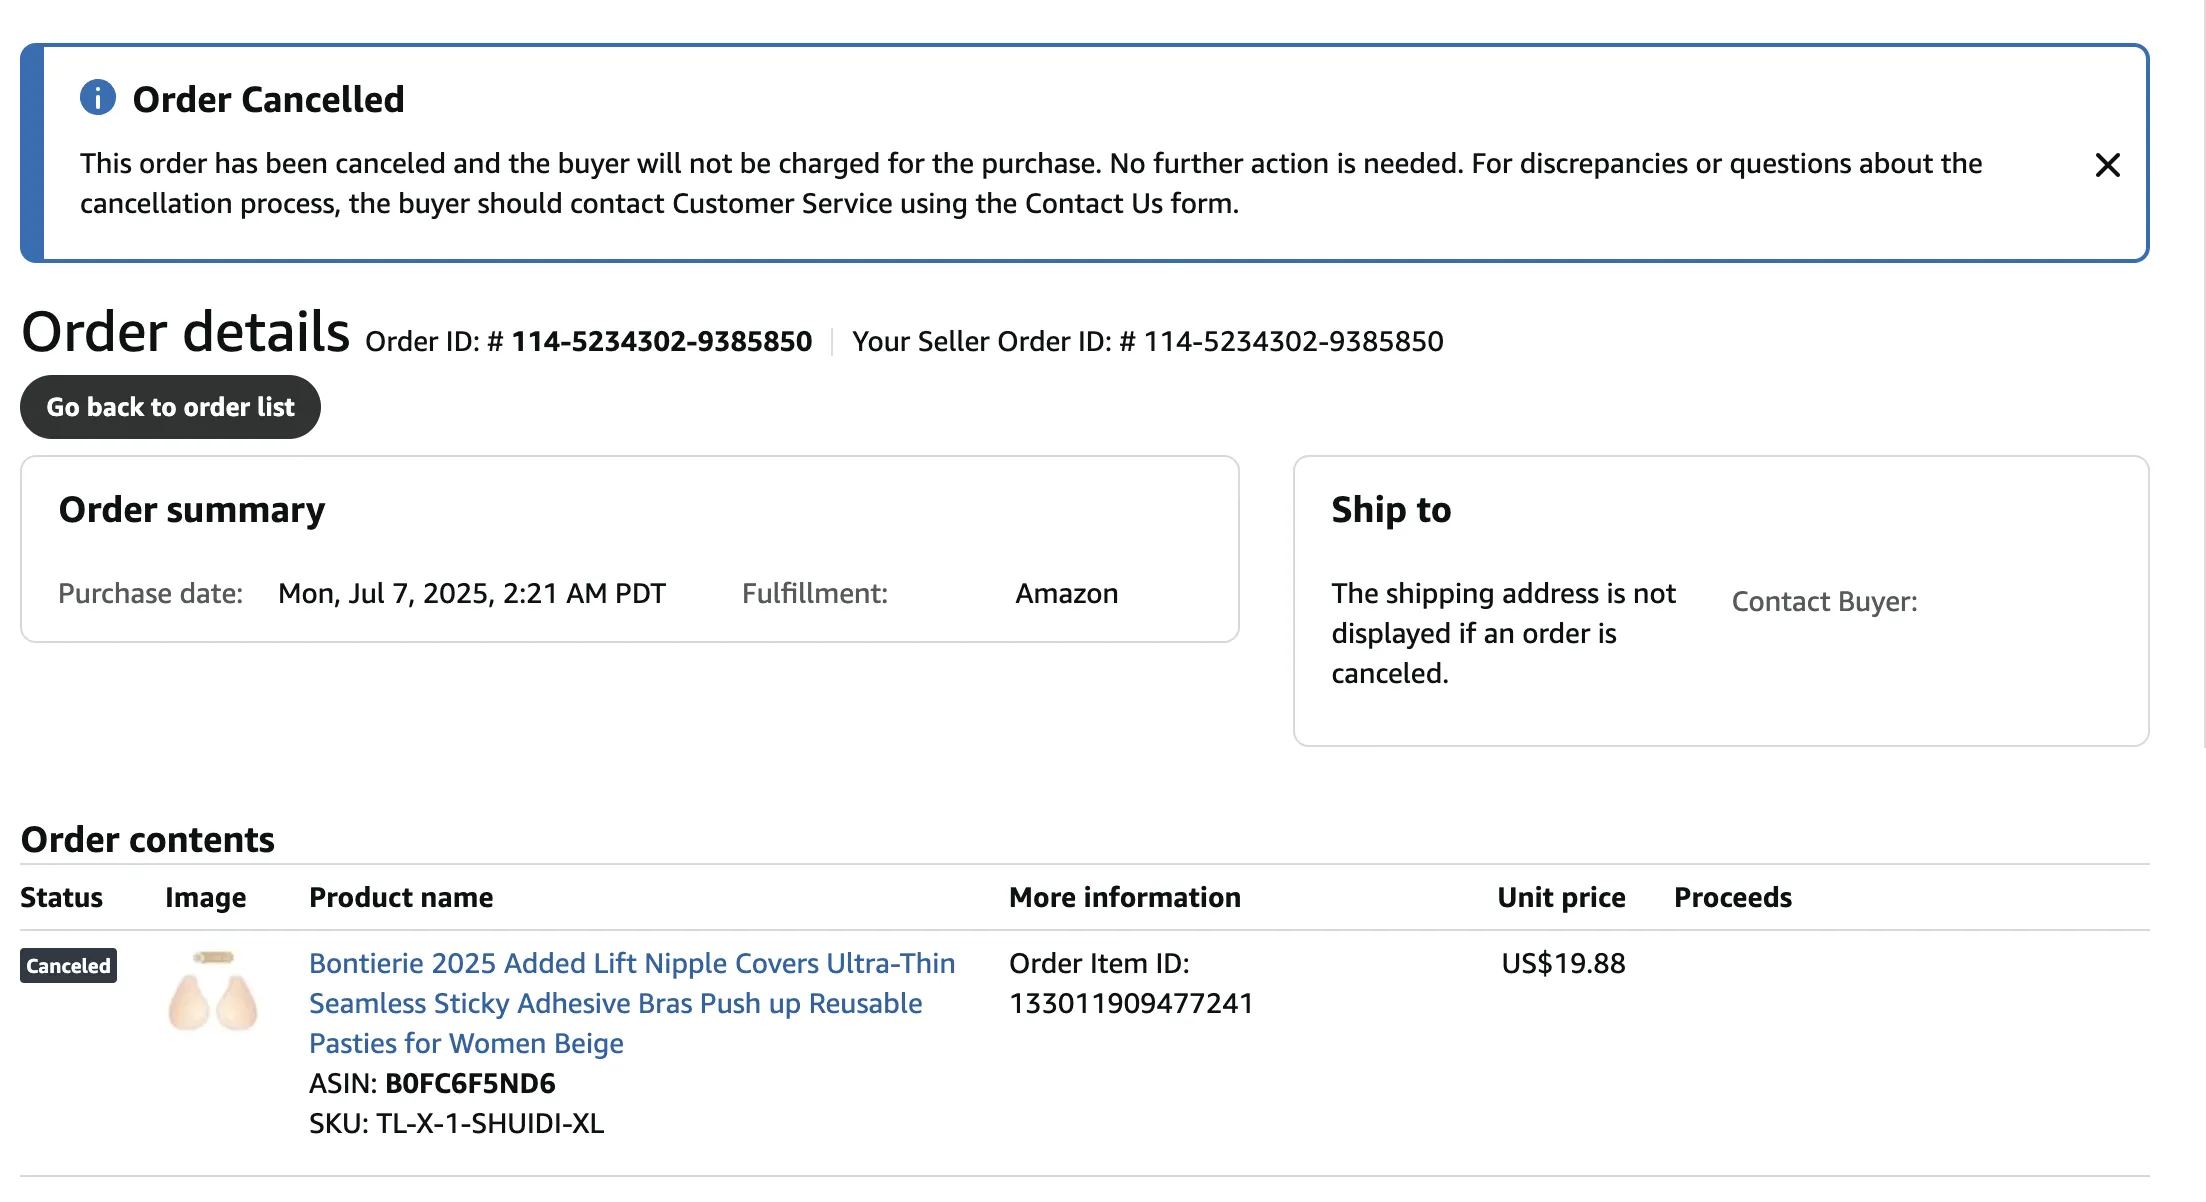Screen dimensions: 2206x1202
Task: Click the Seller Order ID number
Action: point(1293,342)
